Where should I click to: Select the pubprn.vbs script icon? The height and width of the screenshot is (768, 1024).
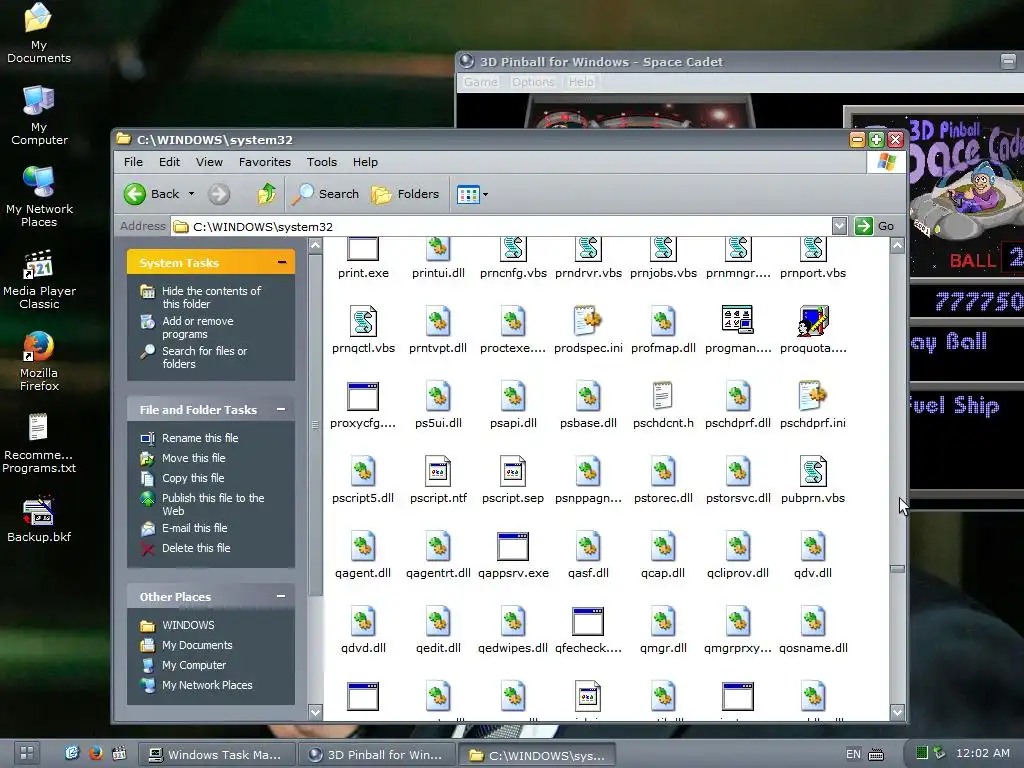813,471
